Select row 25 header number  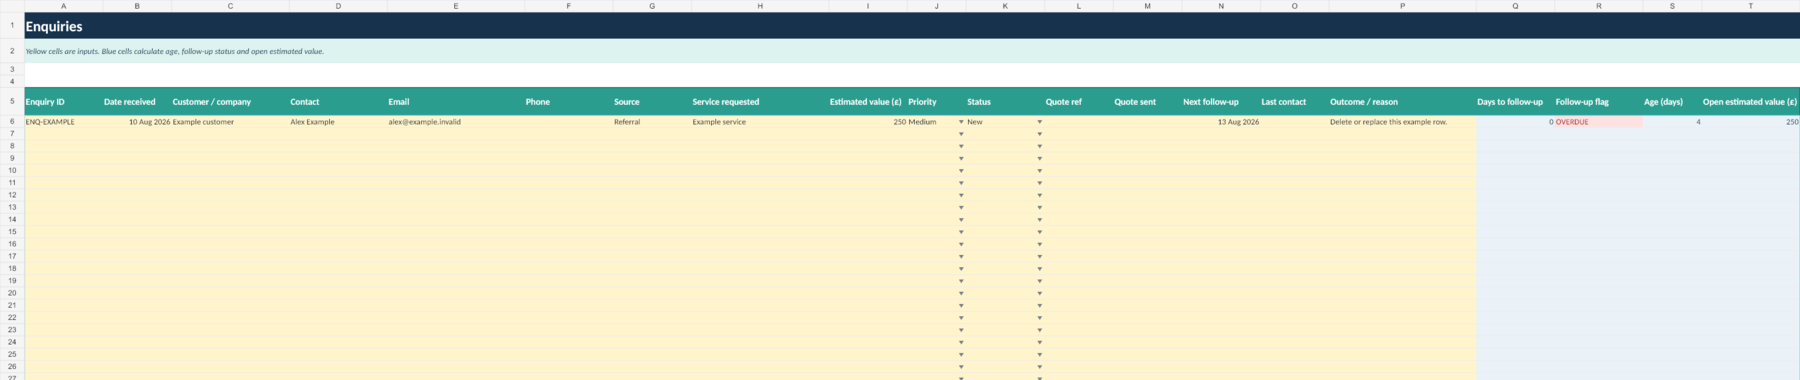point(12,354)
